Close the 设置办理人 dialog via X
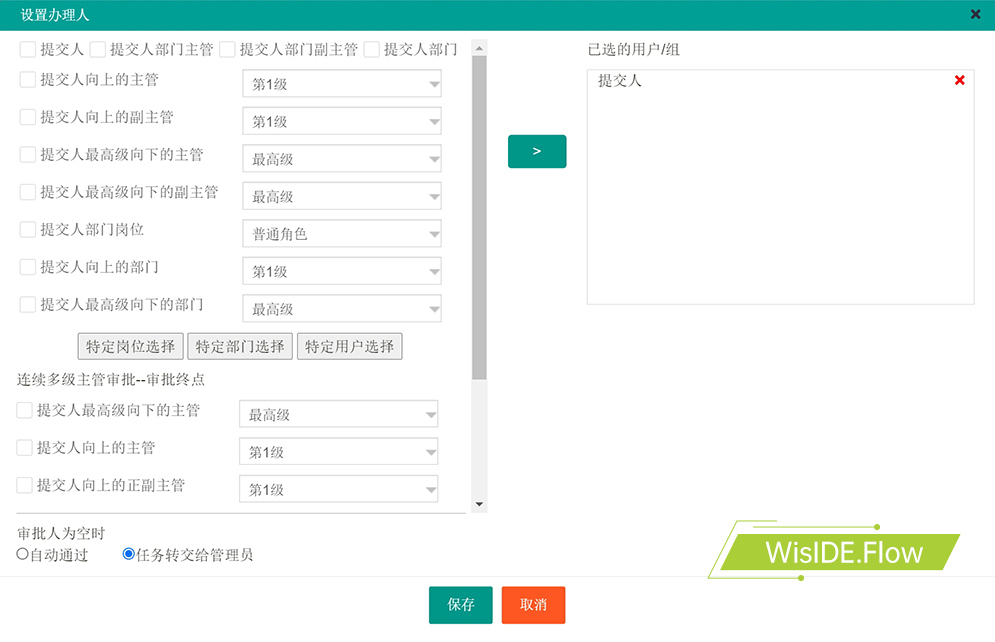Image resolution: width=995 pixels, height=642 pixels. coord(975,14)
